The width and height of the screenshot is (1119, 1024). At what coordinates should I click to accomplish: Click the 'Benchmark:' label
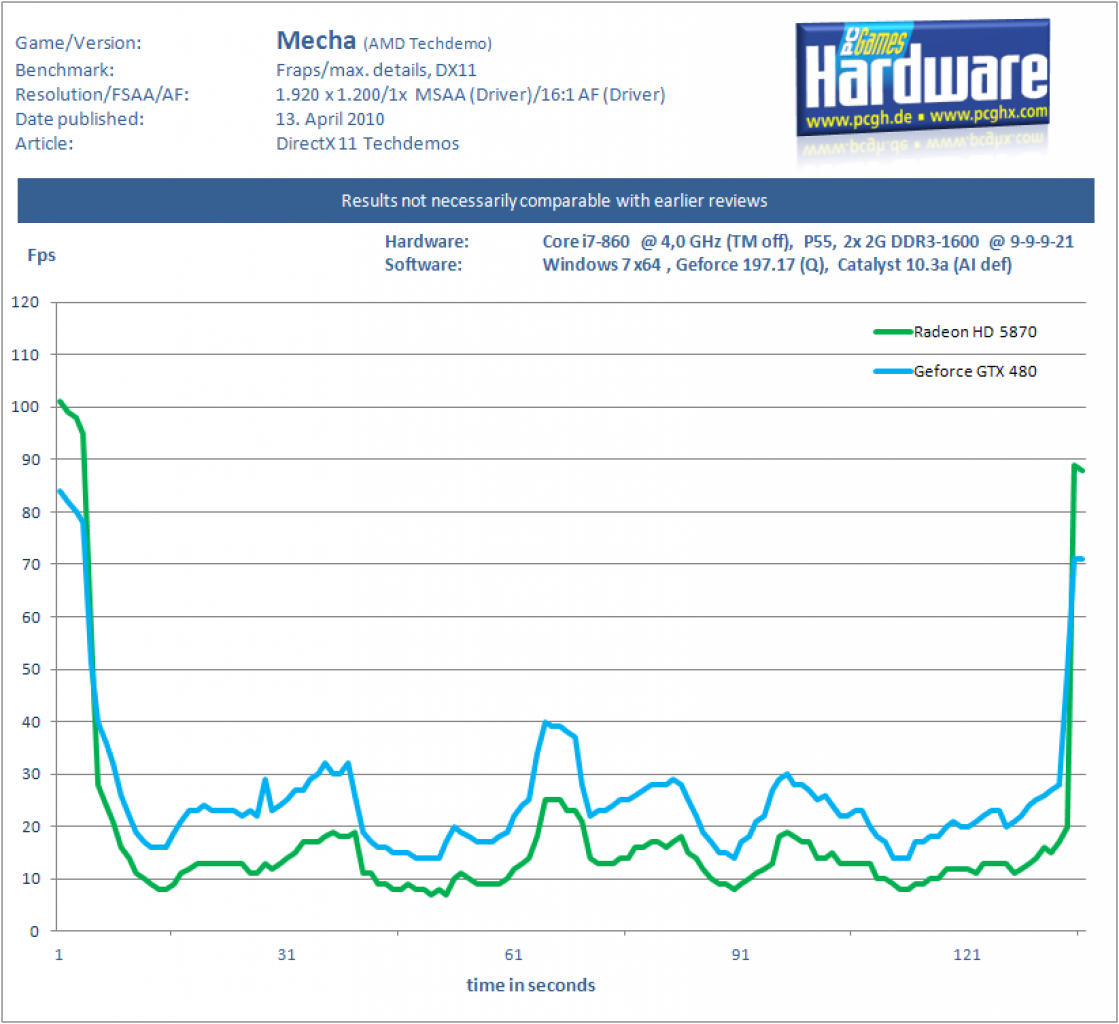[x=64, y=70]
